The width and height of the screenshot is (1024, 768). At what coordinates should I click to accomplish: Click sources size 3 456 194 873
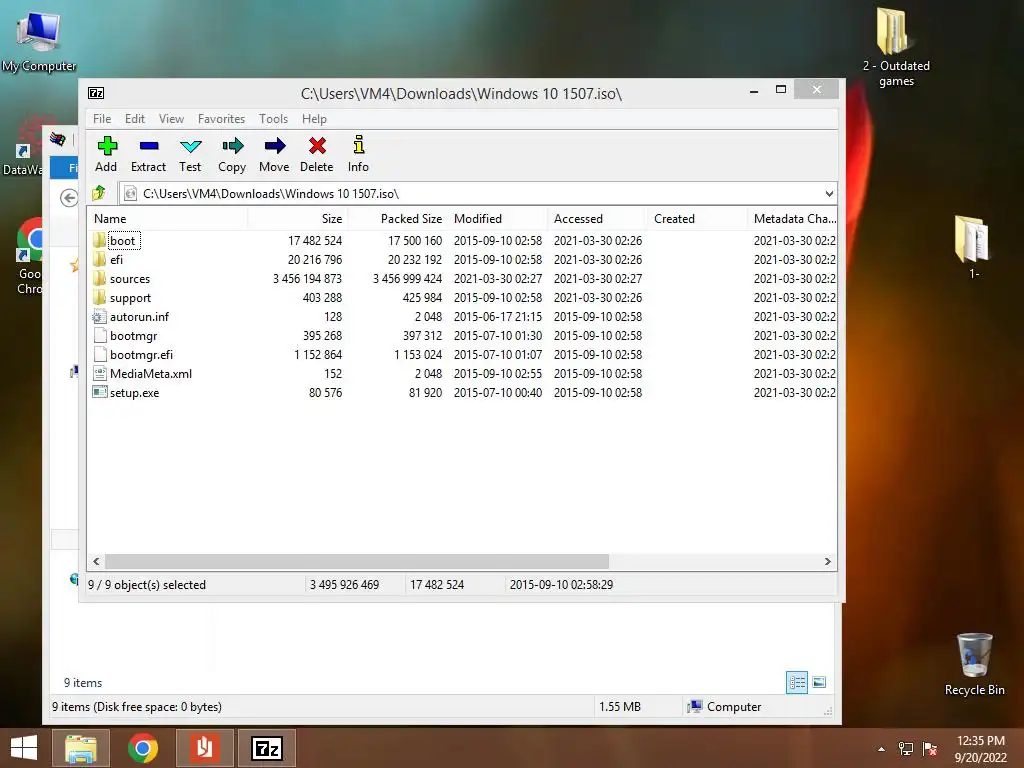tap(307, 279)
